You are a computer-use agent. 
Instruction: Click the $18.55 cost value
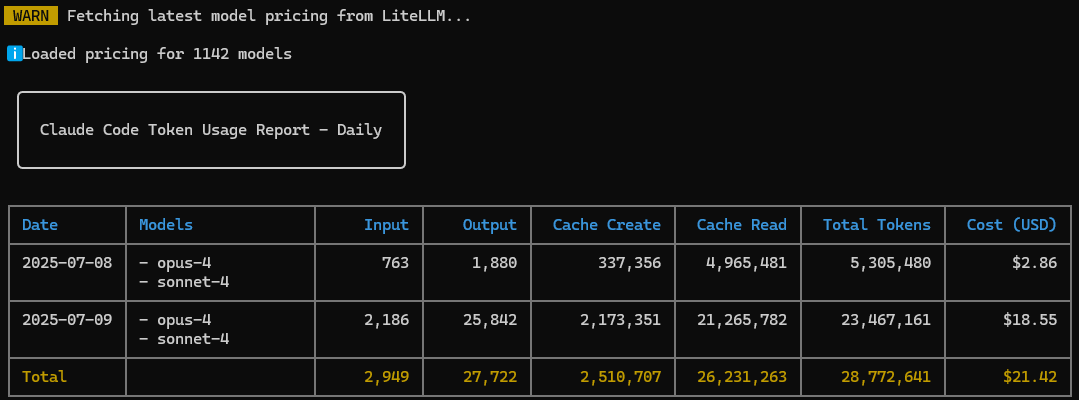pyautogui.click(x=1029, y=319)
